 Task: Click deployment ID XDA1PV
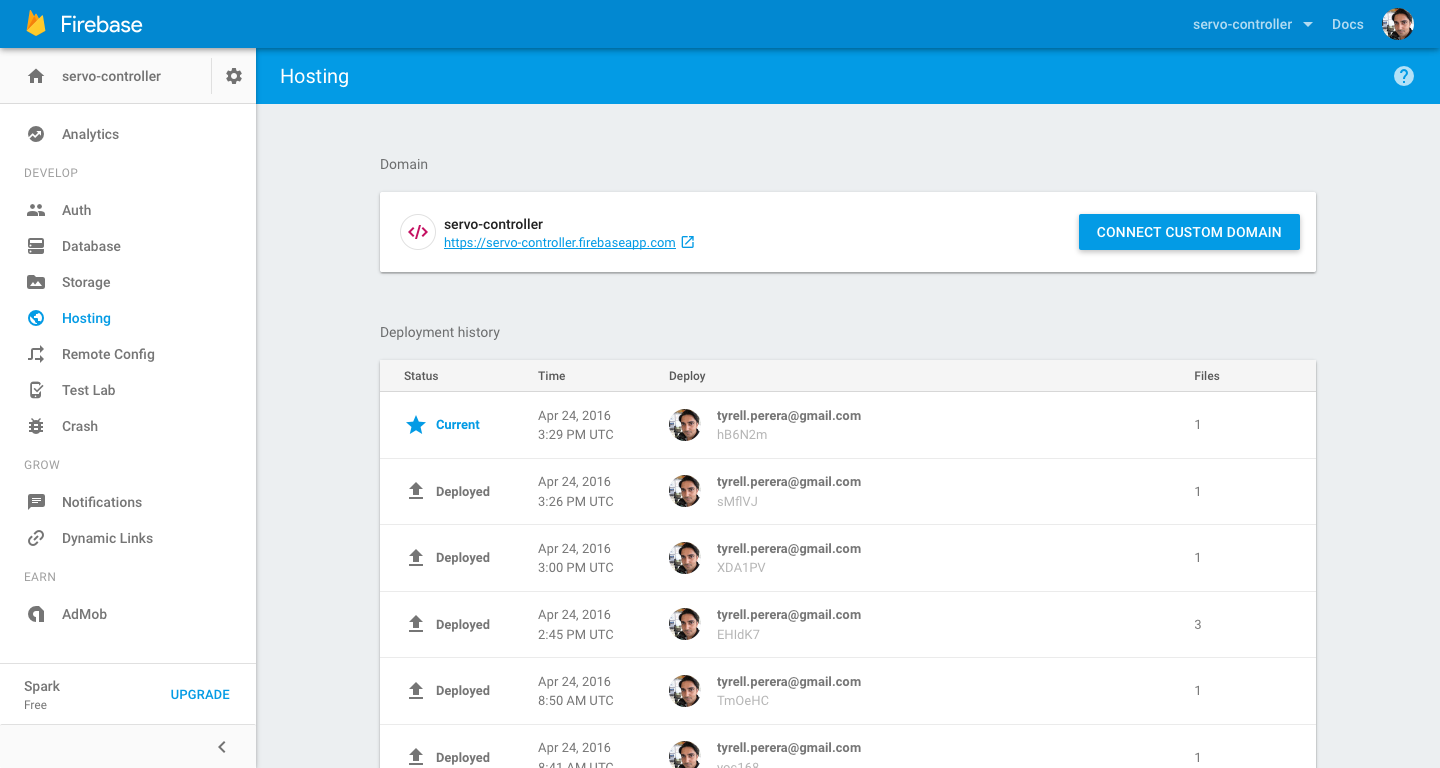[741, 568]
